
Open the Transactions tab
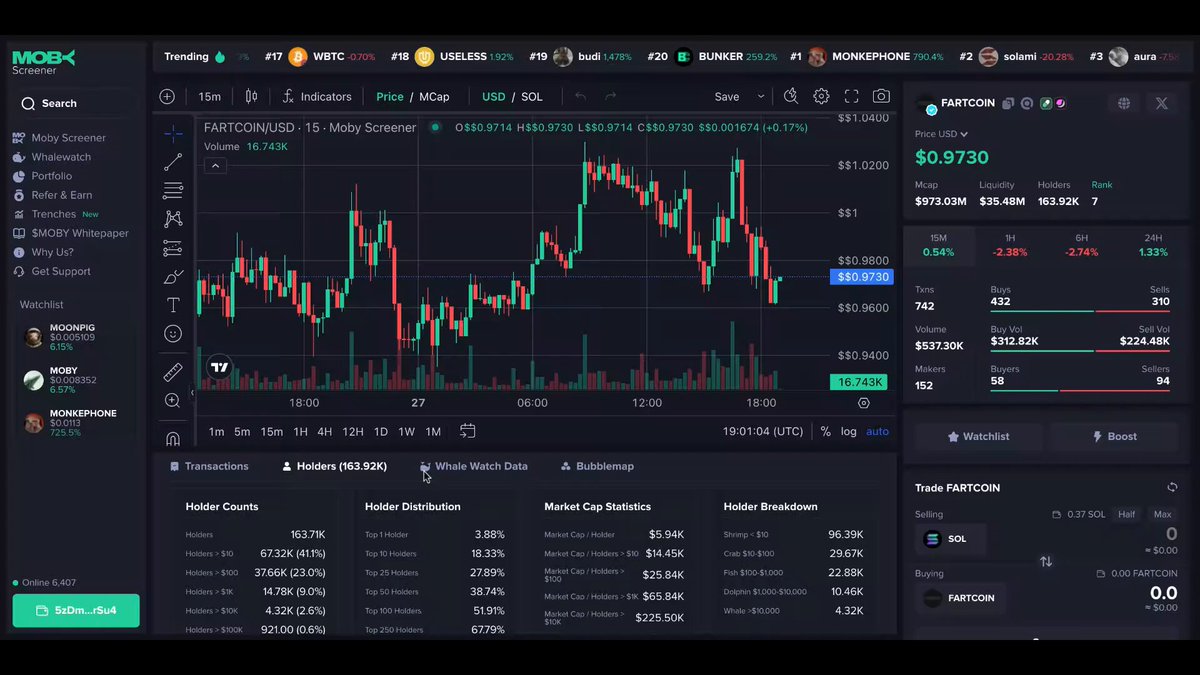[209, 466]
